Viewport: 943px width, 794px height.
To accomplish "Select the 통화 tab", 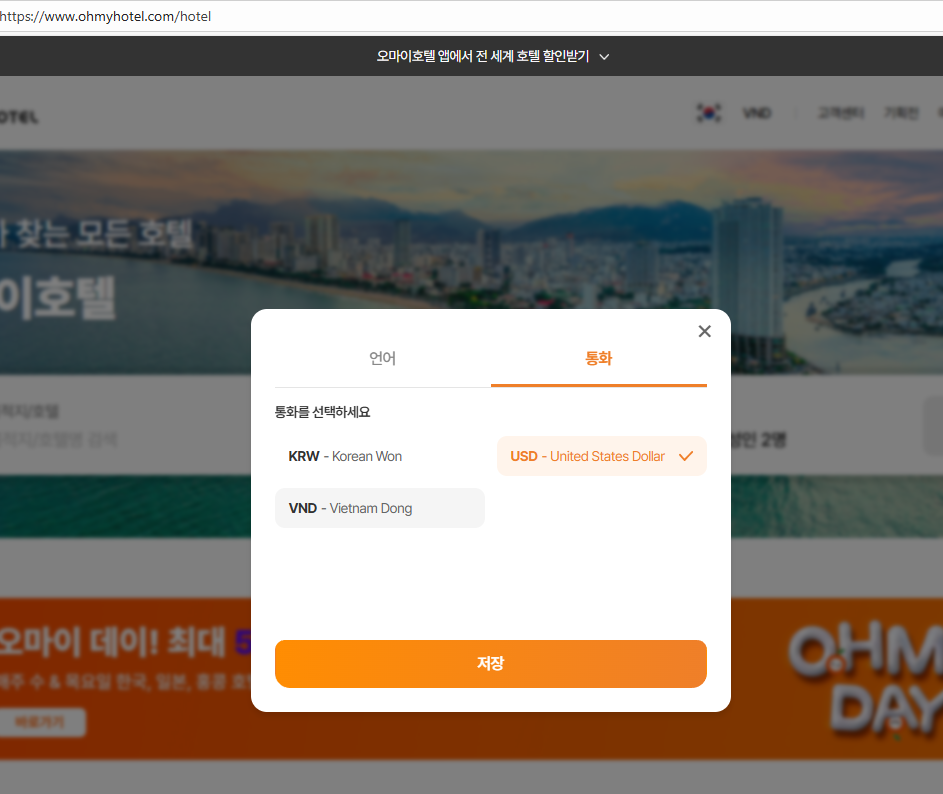I will [x=598, y=359].
